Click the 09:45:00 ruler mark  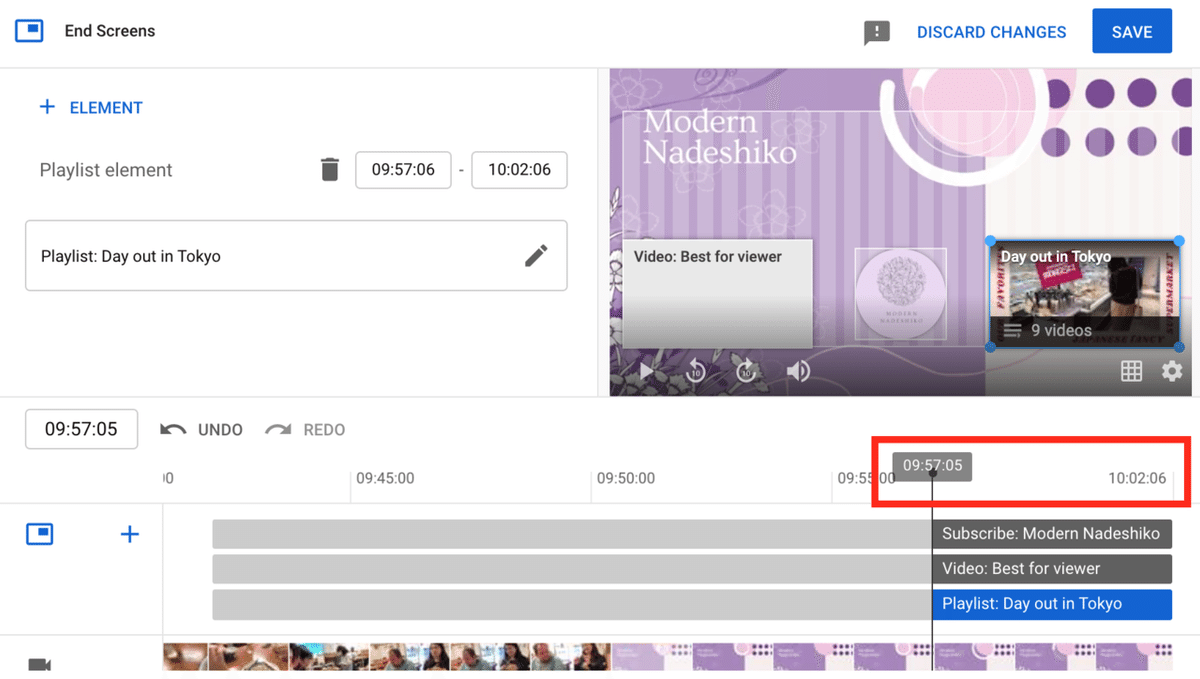click(385, 478)
